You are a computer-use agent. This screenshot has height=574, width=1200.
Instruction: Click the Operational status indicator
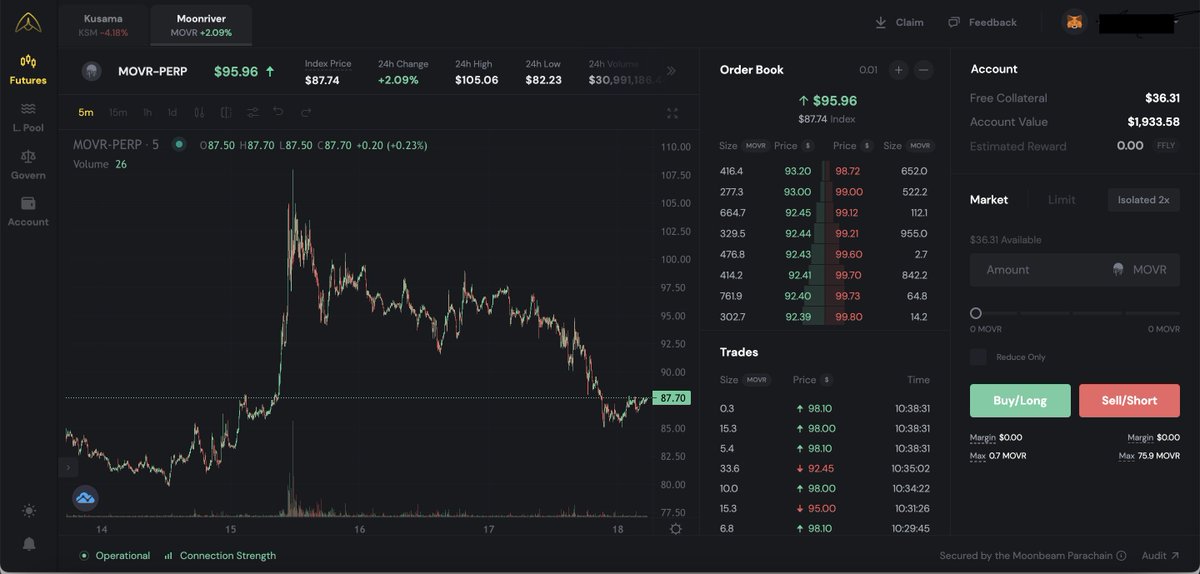click(x=115, y=555)
